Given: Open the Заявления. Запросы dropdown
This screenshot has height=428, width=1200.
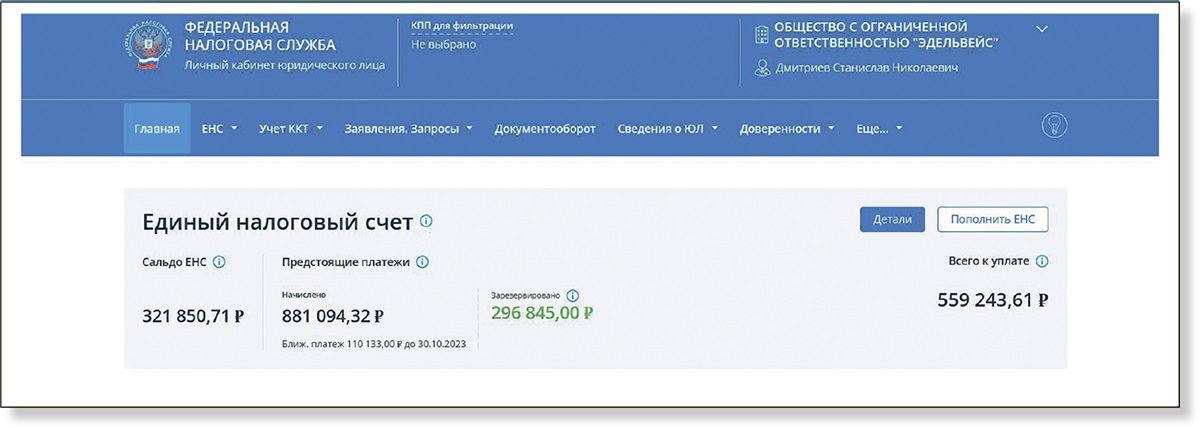Looking at the screenshot, I should pos(408,128).
